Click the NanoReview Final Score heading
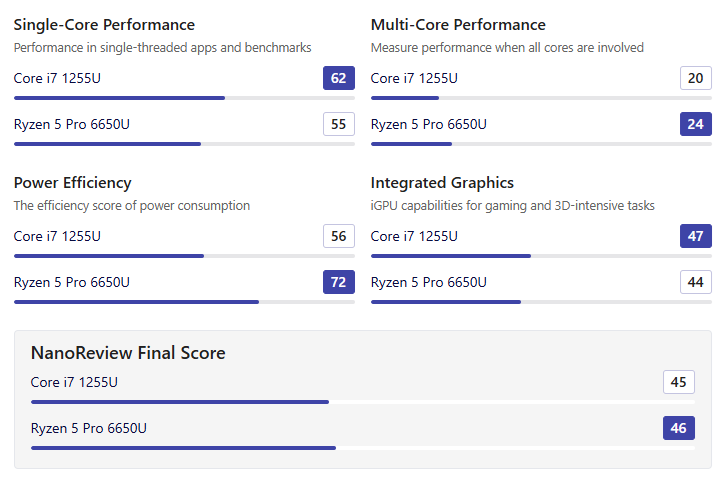 [128, 353]
